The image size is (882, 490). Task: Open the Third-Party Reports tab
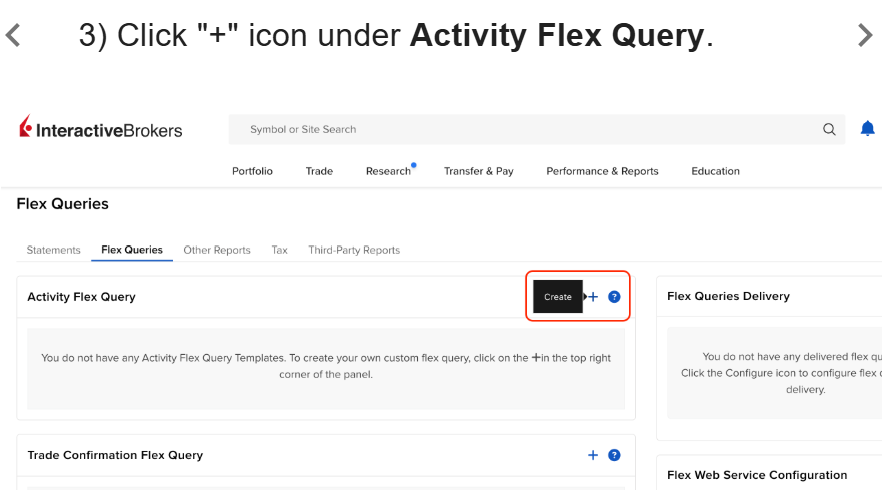coord(354,250)
